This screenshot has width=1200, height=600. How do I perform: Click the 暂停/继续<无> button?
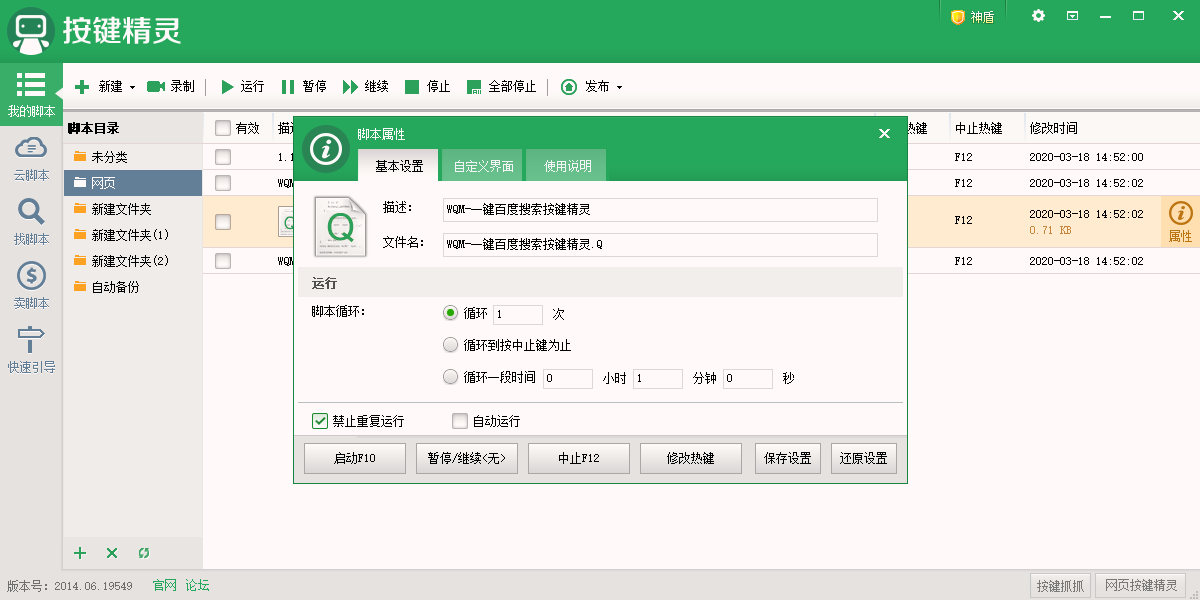pyautogui.click(x=467, y=458)
